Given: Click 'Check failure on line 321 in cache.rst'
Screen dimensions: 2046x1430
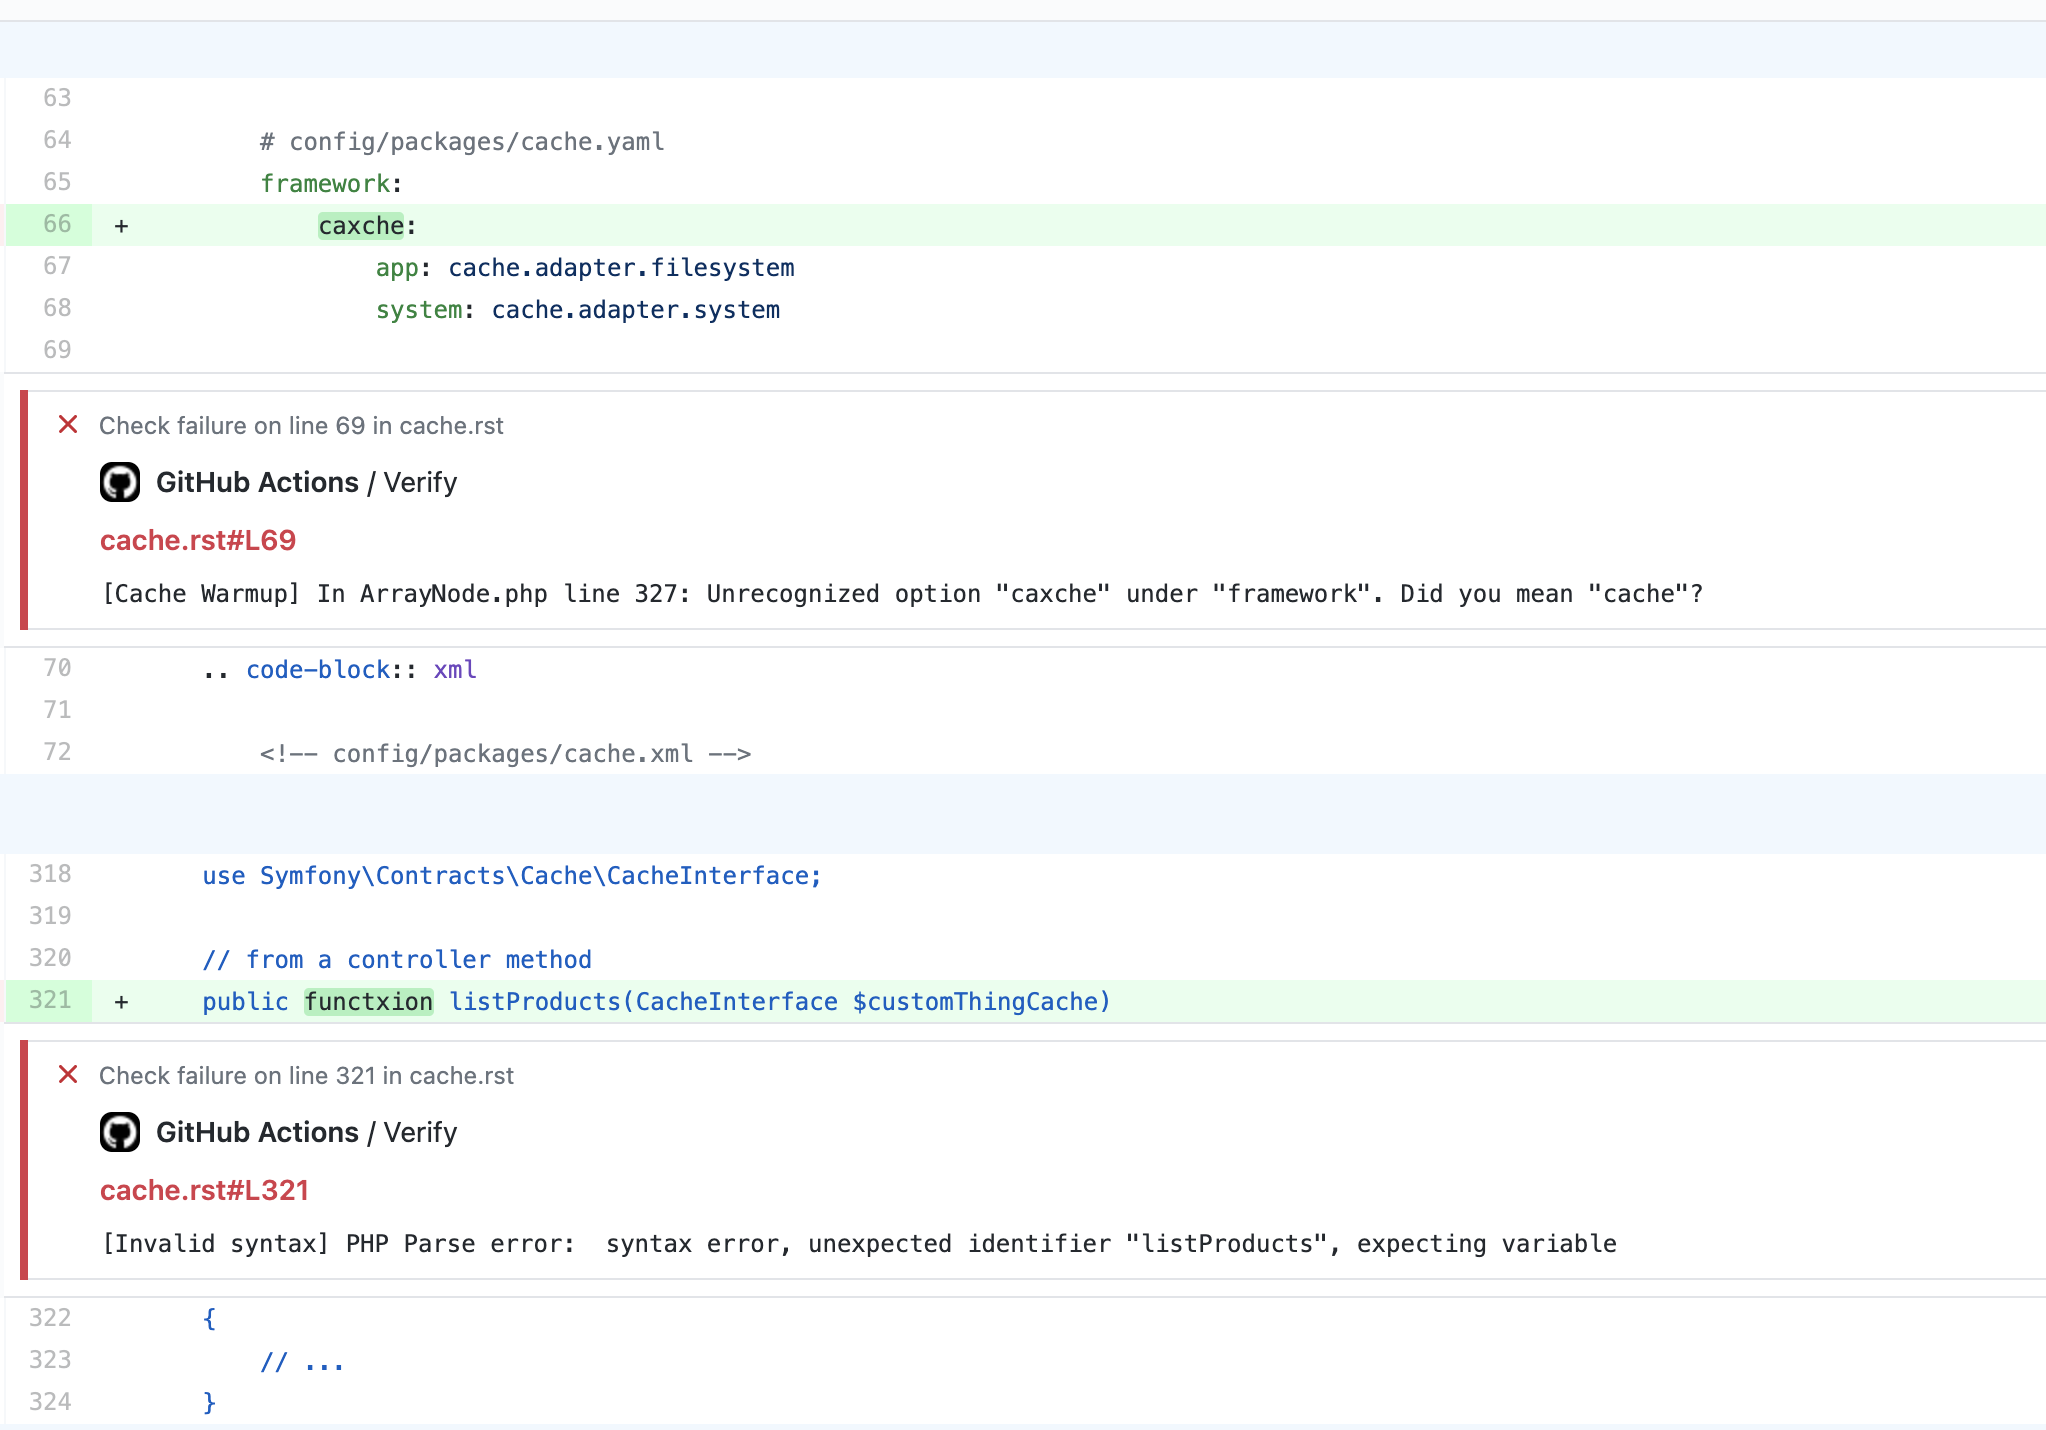Looking at the screenshot, I should pyautogui.click(x=306, y=1076).
